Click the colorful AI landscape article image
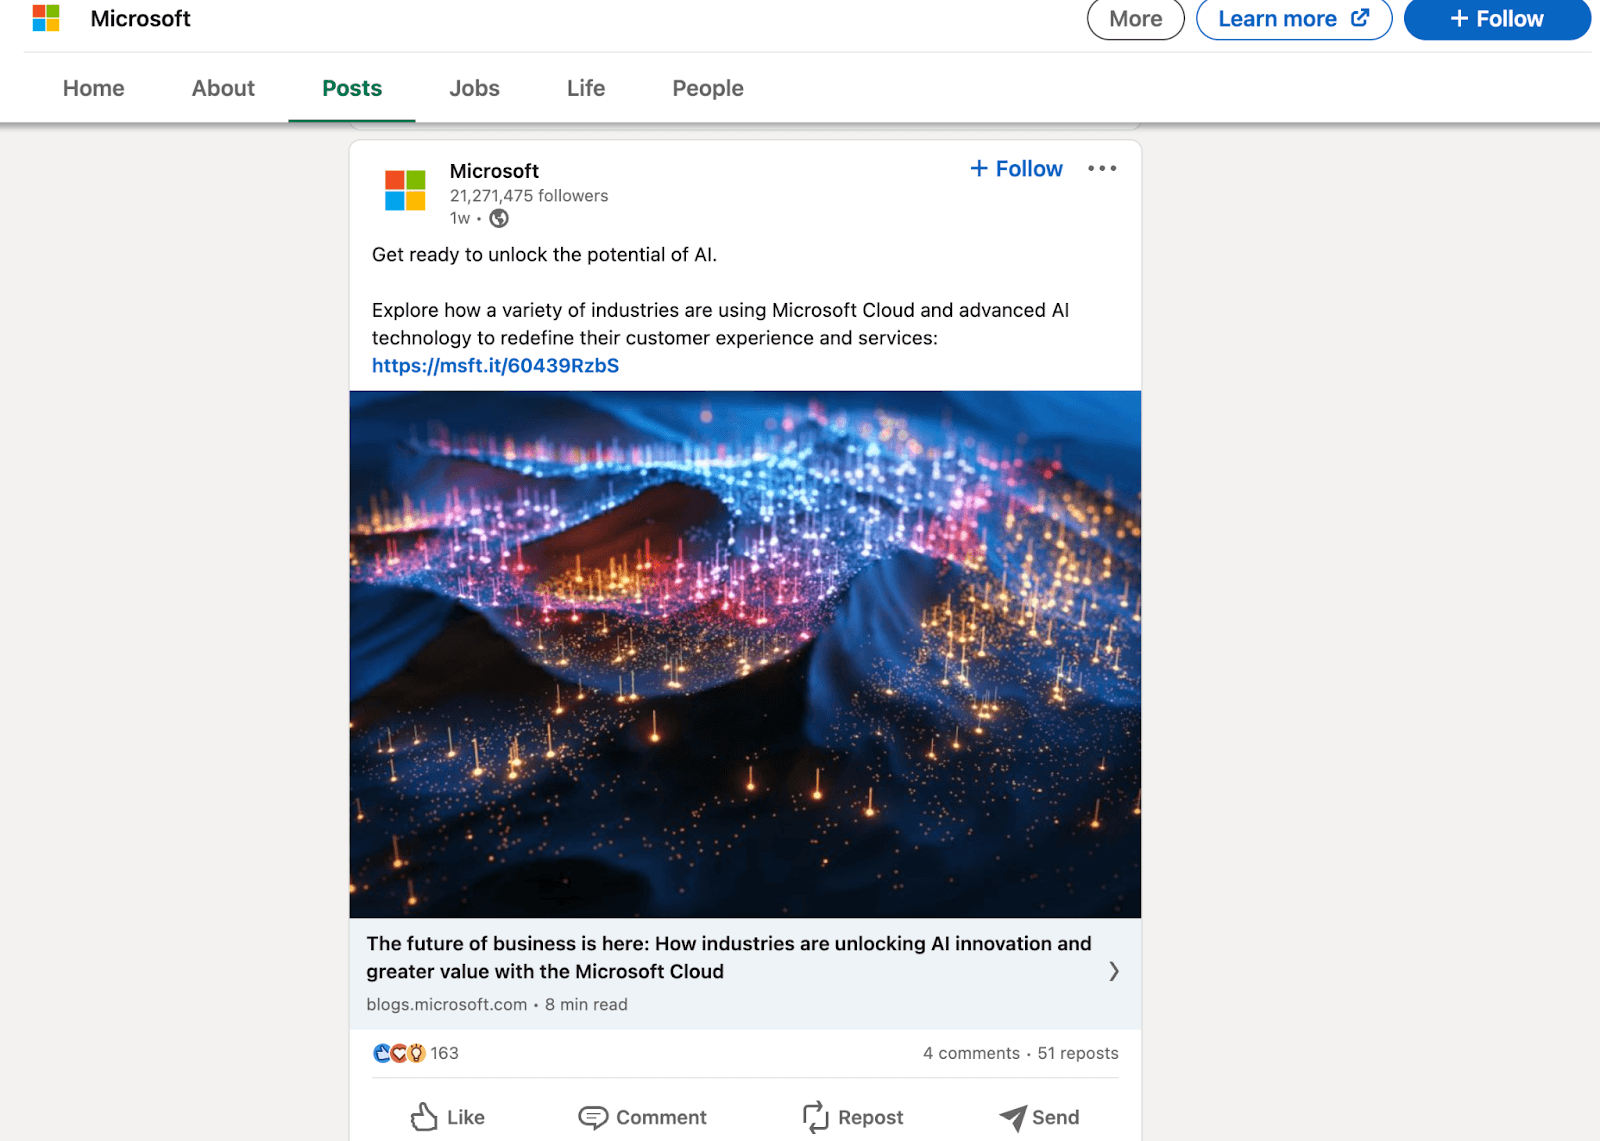 pyautogui.click(x=745, y=654)
